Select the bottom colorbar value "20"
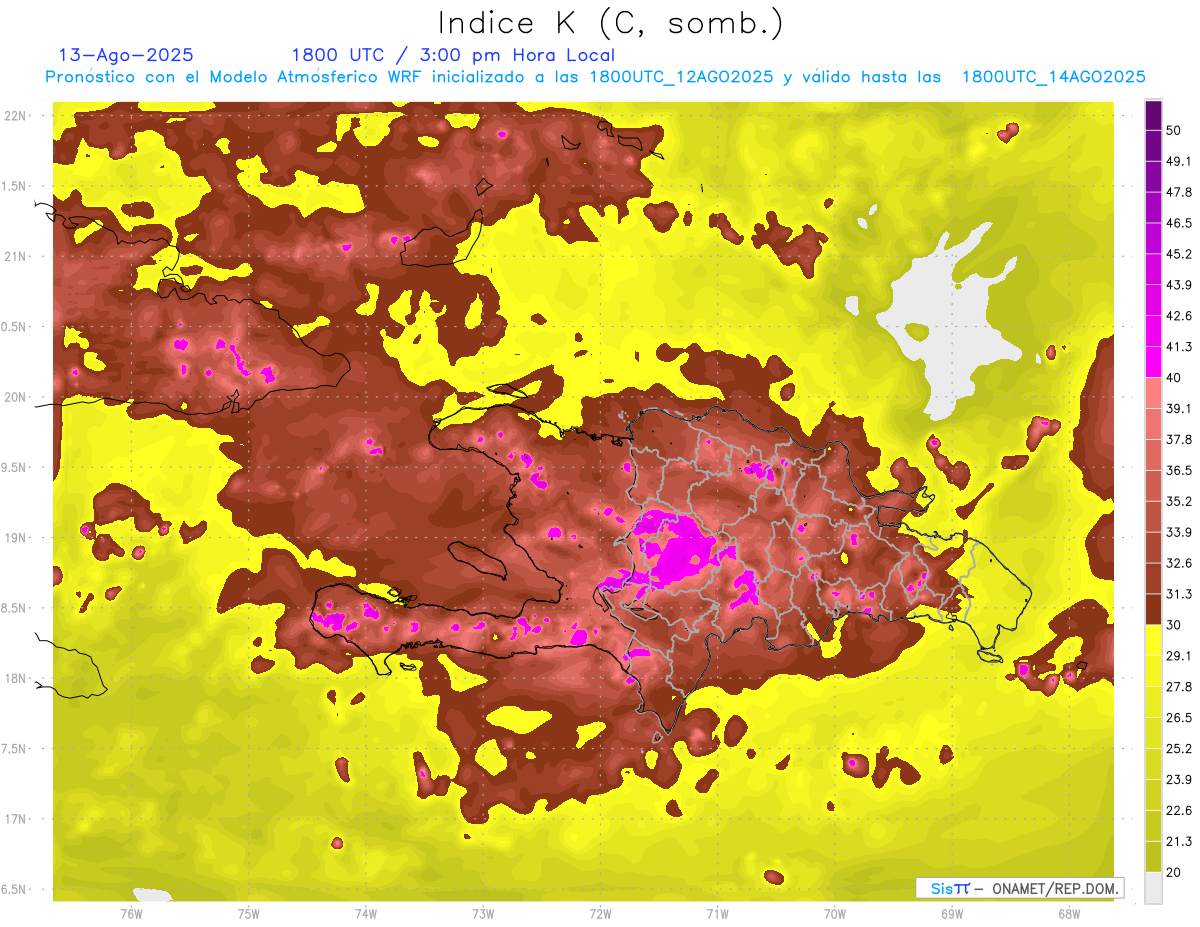 (x=1174, y=872)
